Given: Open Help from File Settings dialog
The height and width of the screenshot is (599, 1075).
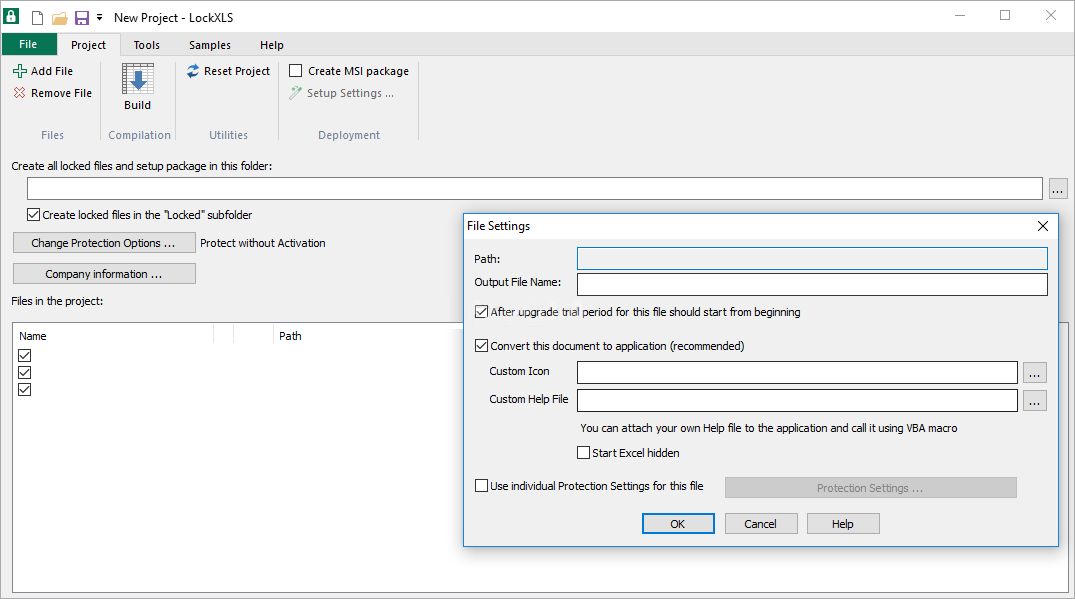Looking at the screenshot, I should [843, 524].
